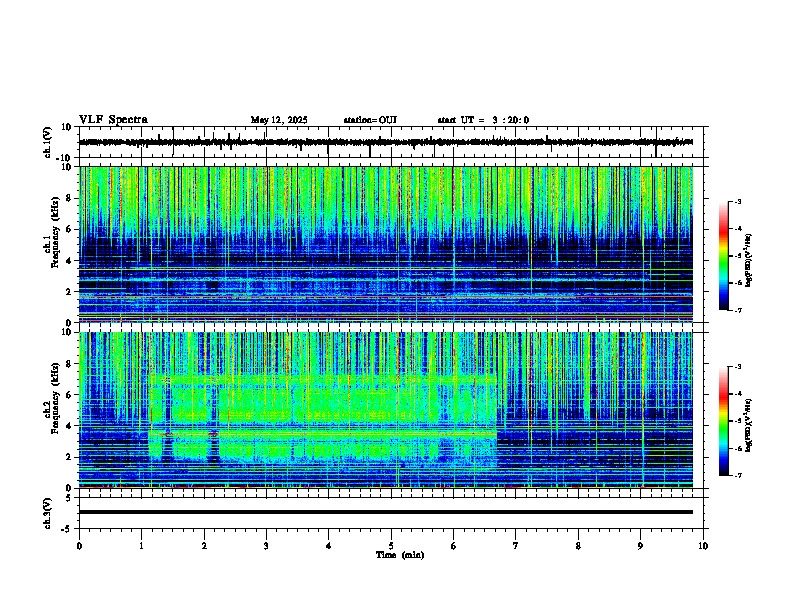Click the '-7' label on ch.1 color scale
This screenshot has width=792, height=612.
(738, 310)
